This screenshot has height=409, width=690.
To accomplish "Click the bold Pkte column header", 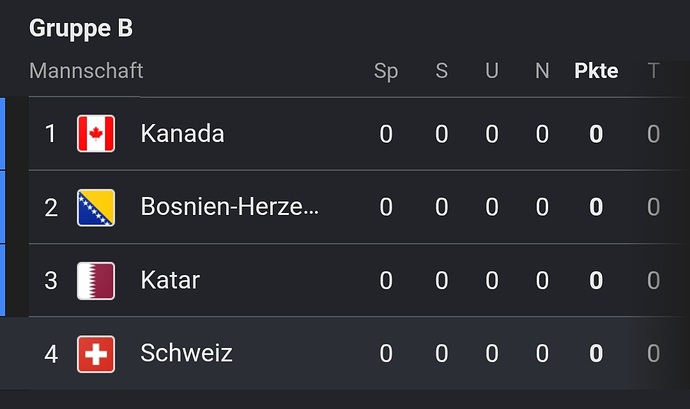I will (x=596, y=71).
